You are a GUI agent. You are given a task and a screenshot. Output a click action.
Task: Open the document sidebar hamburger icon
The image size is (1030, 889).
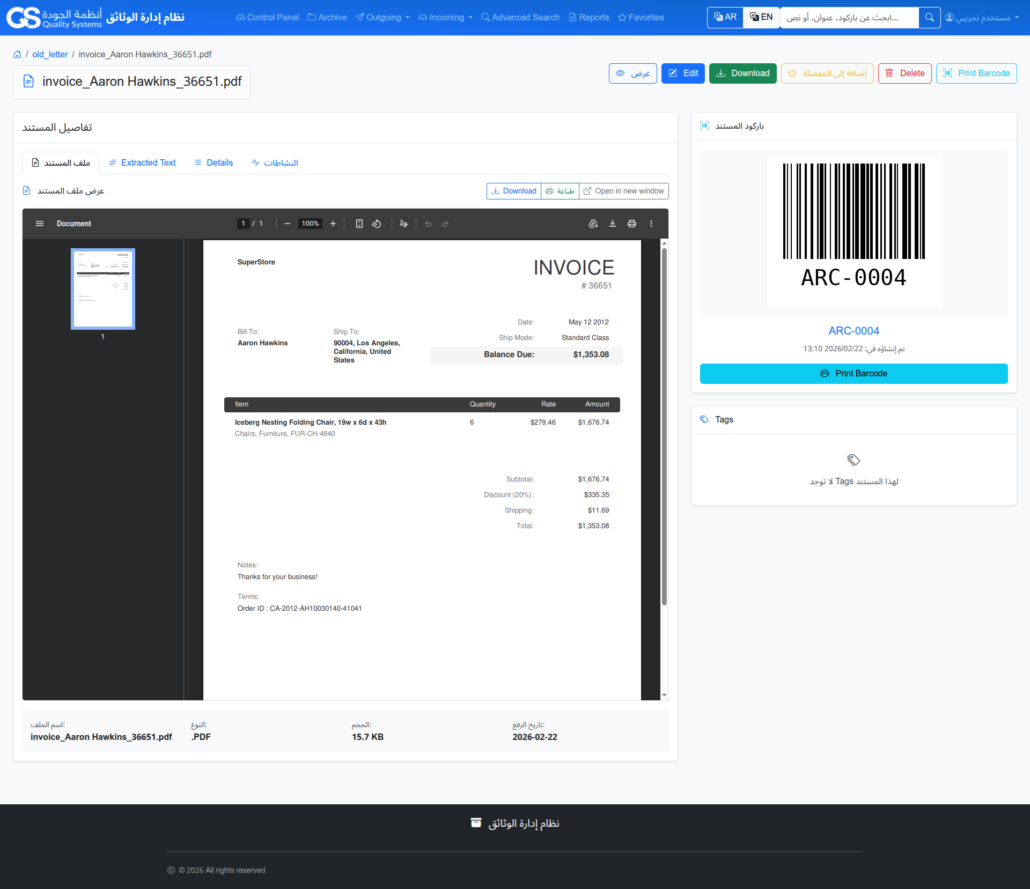pyautogui.click(x=39, y=223)
